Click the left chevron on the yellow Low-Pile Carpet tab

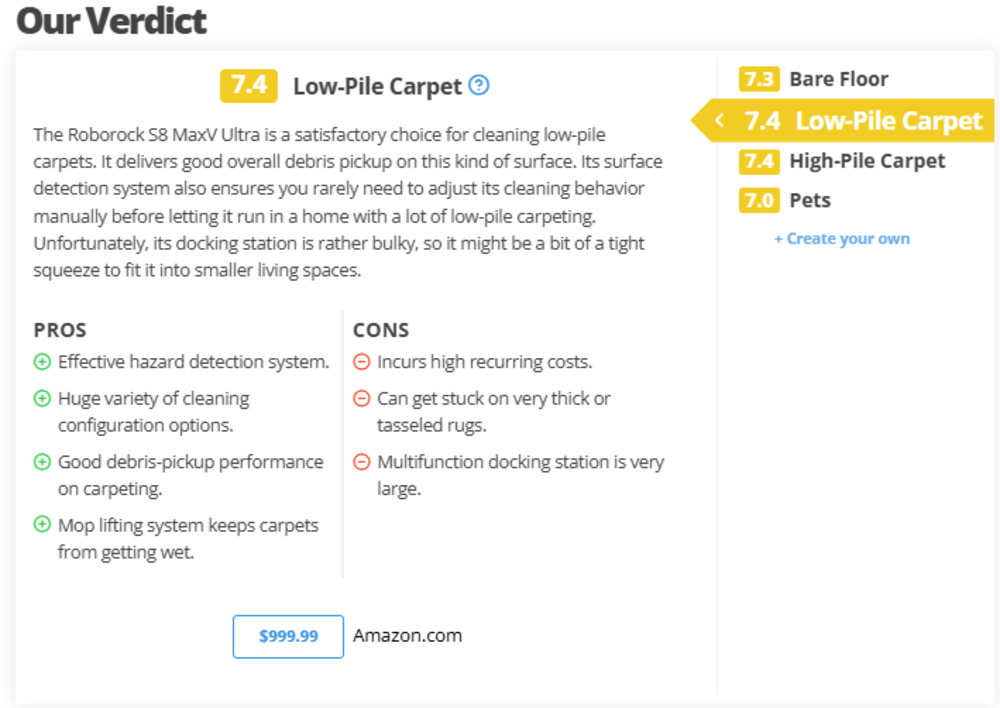[x=719, y=121]
